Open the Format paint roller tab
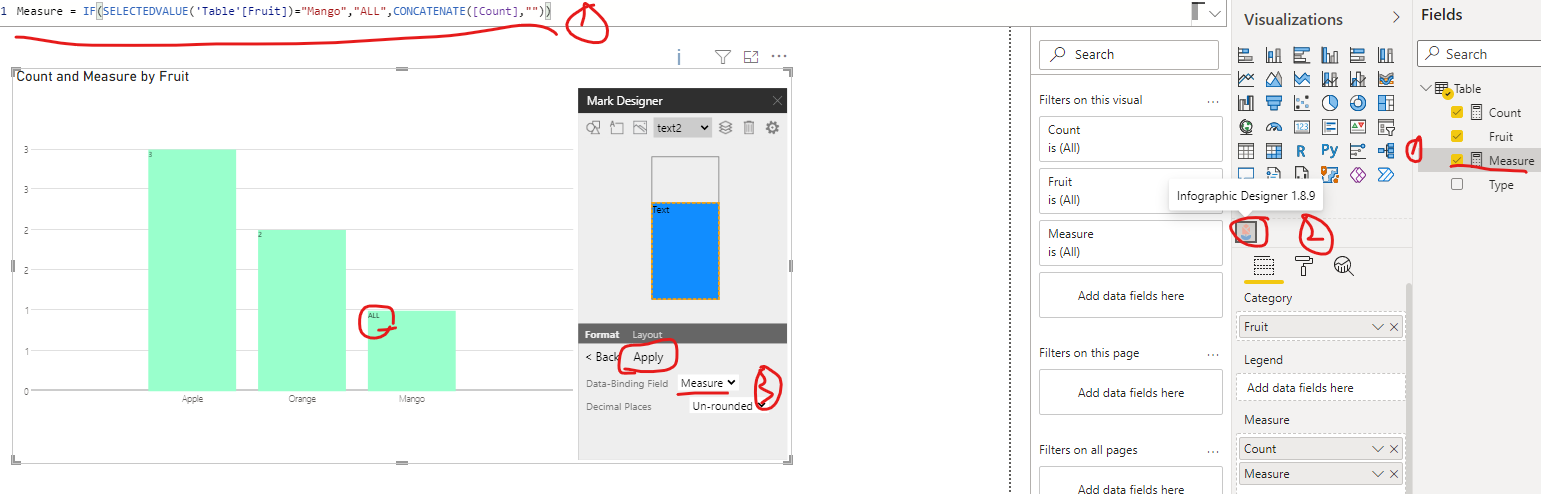 click(x=1304, y=265)
